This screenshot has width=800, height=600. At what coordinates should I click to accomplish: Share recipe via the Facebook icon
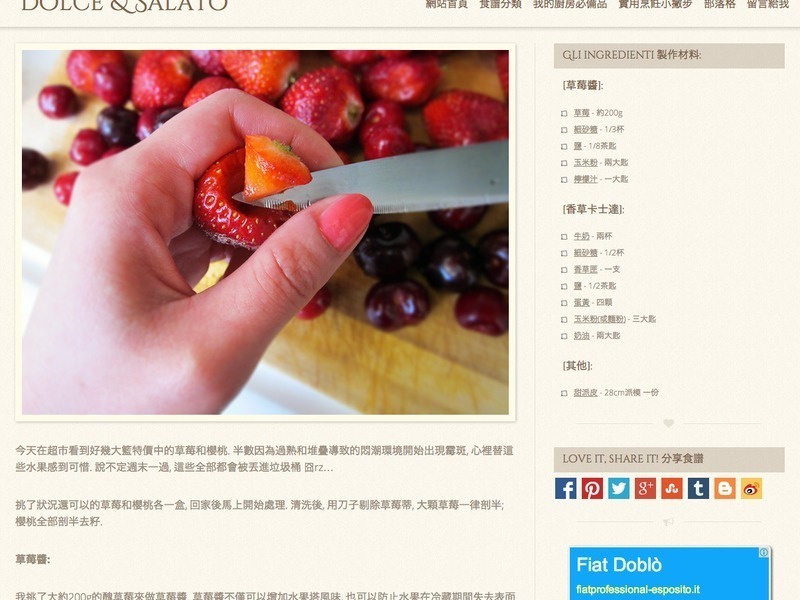[x=565, y=488]
